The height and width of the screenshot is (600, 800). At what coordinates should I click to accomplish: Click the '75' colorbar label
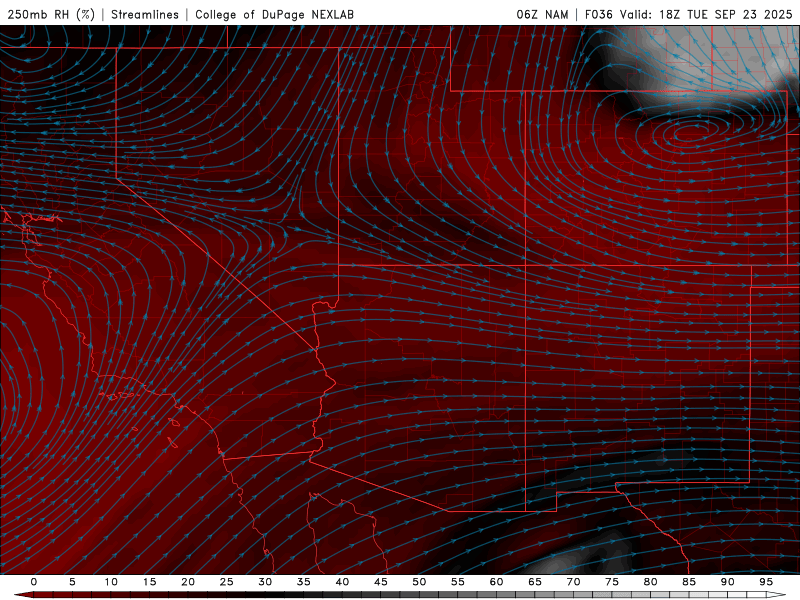612,582
